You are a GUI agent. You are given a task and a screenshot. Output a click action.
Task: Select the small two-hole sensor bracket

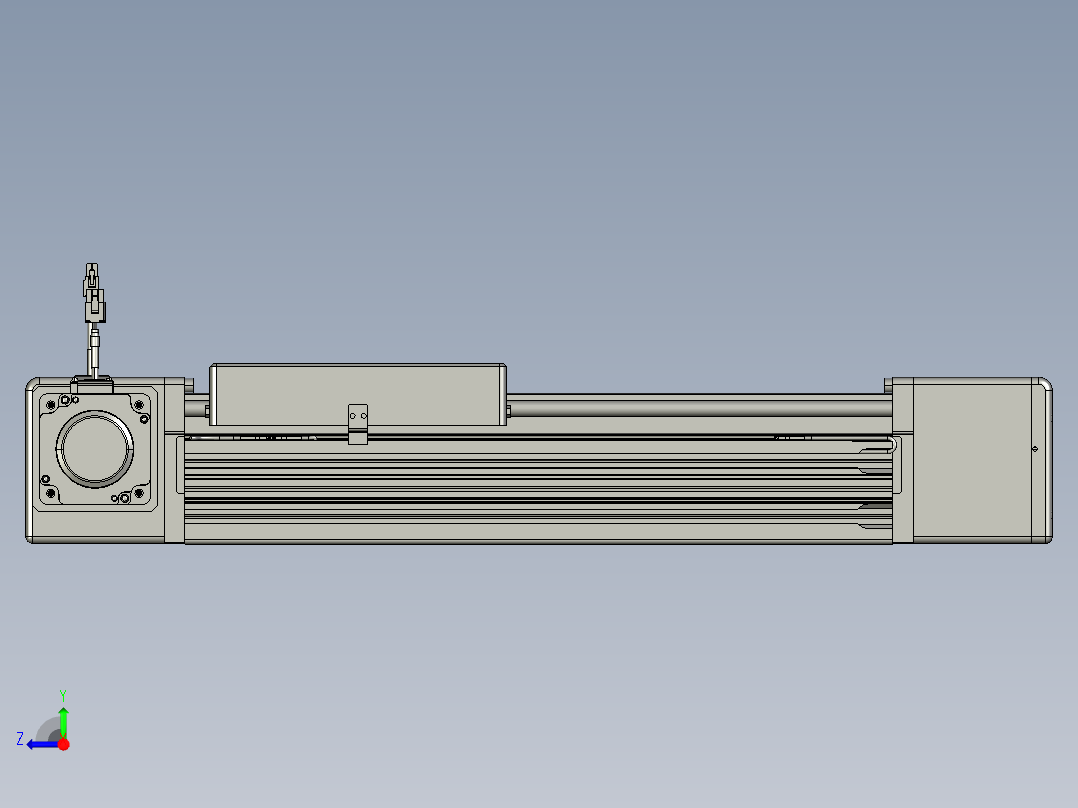(358, 424)
